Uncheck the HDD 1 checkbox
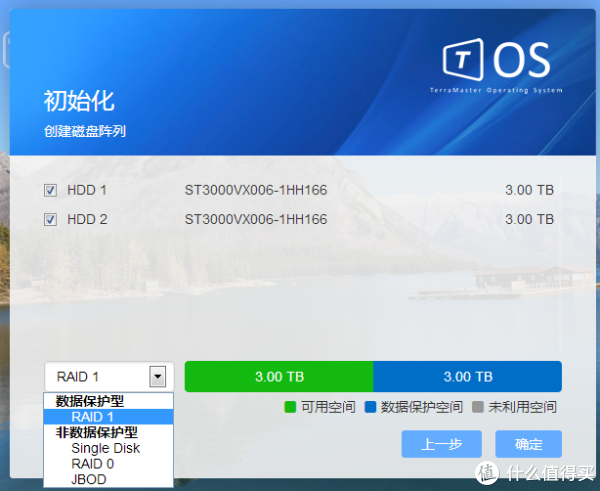 (x=51, y=190)
